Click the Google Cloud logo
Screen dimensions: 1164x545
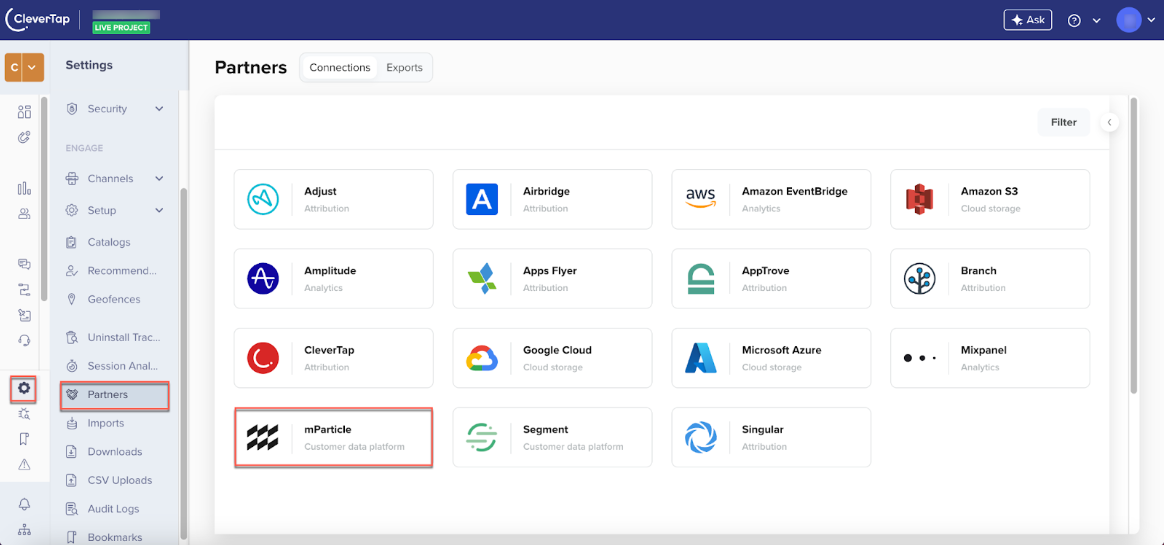(482, 358)
